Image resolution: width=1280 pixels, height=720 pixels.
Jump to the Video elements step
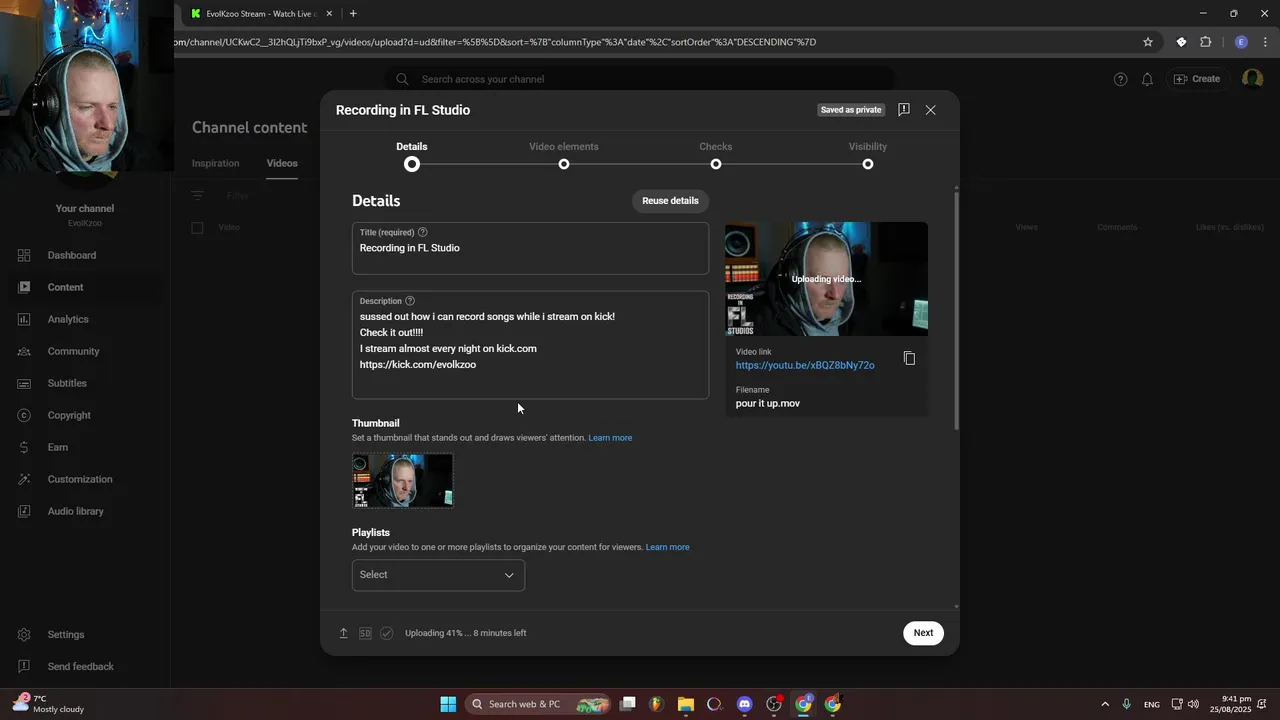(564, 155)
